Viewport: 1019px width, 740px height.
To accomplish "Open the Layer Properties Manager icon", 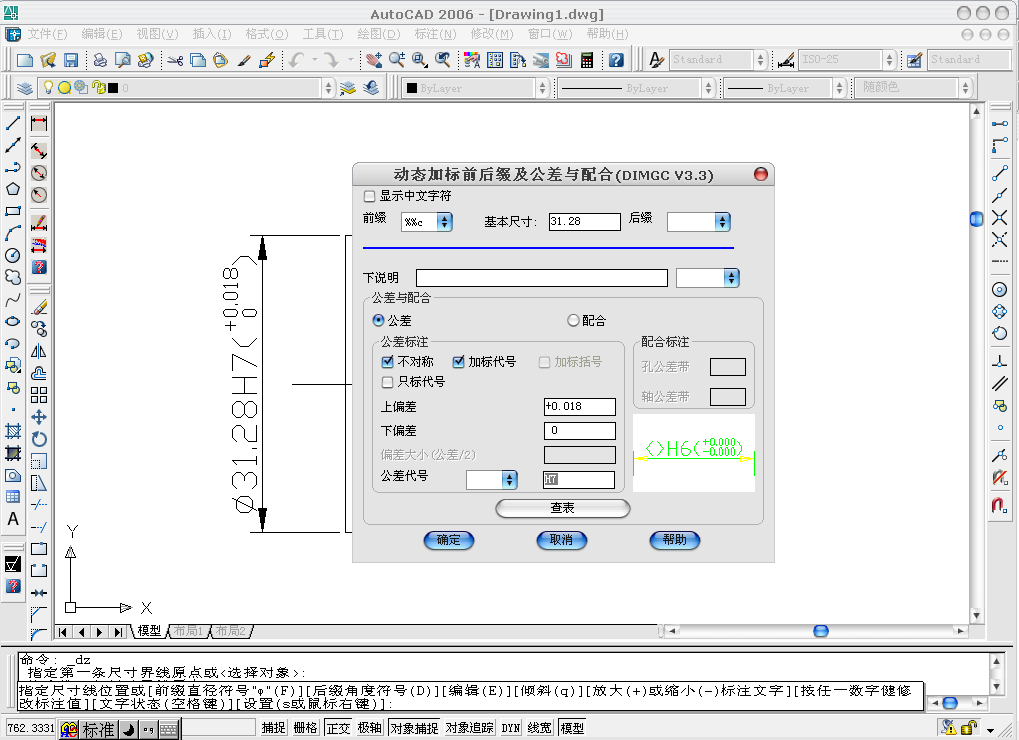I will 24,88.
